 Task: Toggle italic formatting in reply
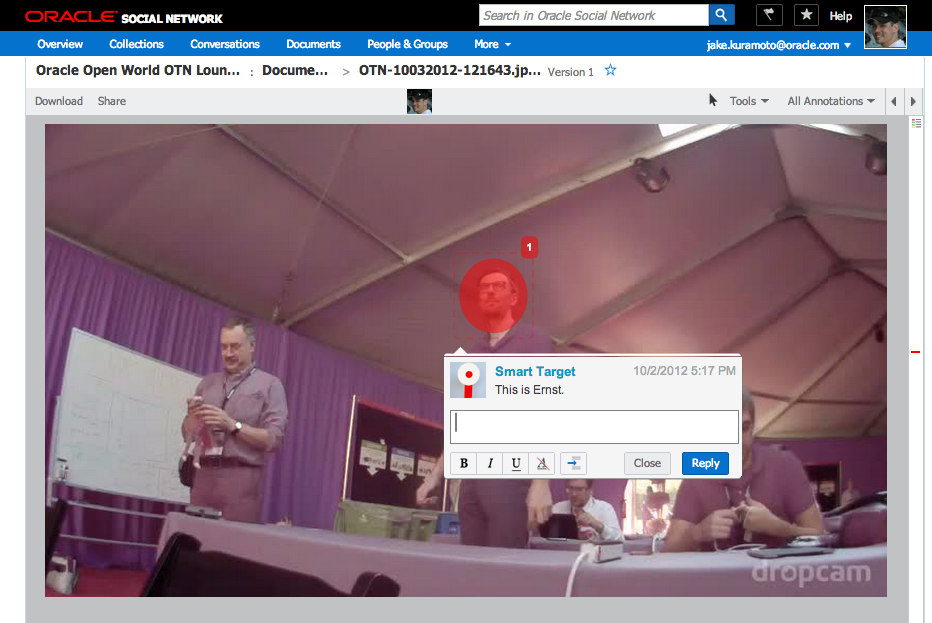pyautogui.click(x=490, y=463)
